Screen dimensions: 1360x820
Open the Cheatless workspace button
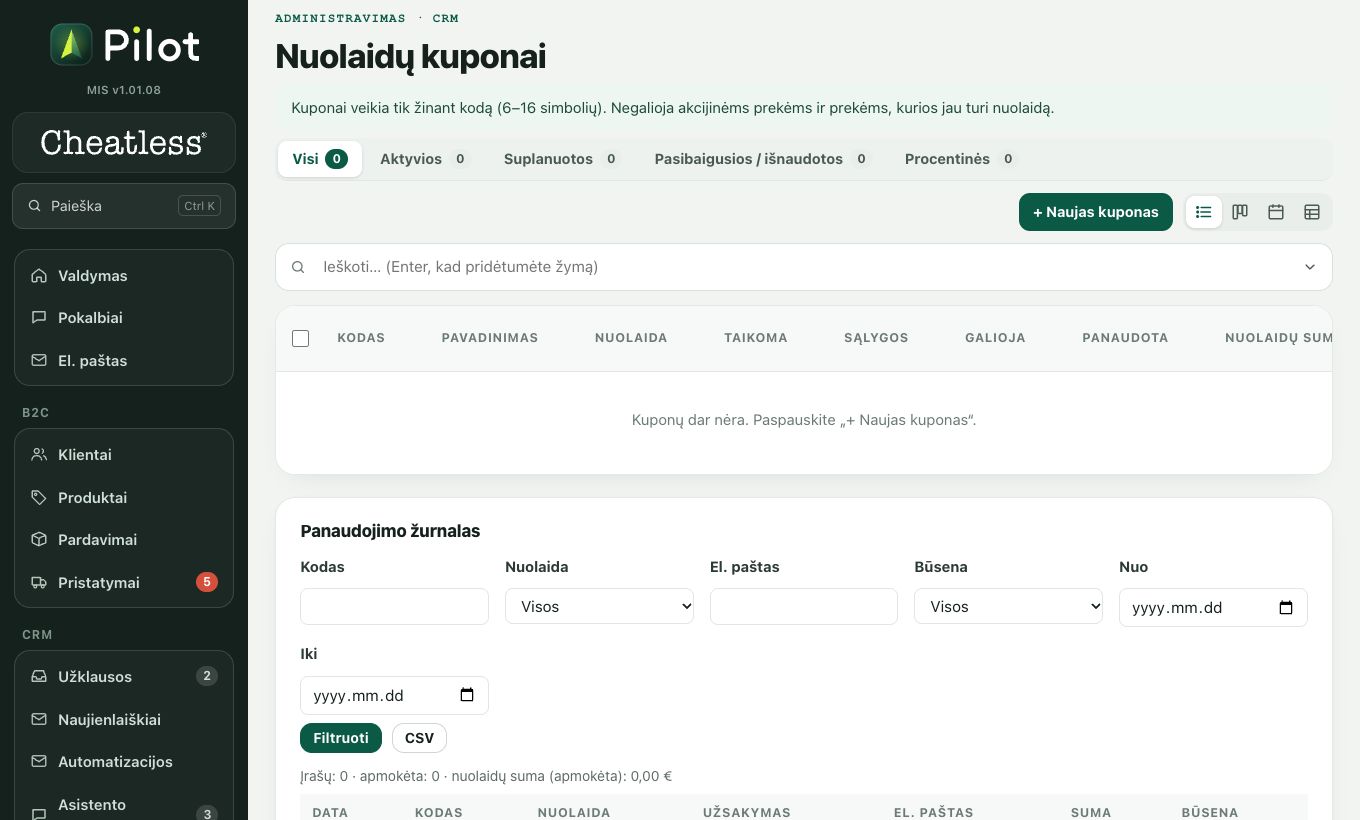124,142
